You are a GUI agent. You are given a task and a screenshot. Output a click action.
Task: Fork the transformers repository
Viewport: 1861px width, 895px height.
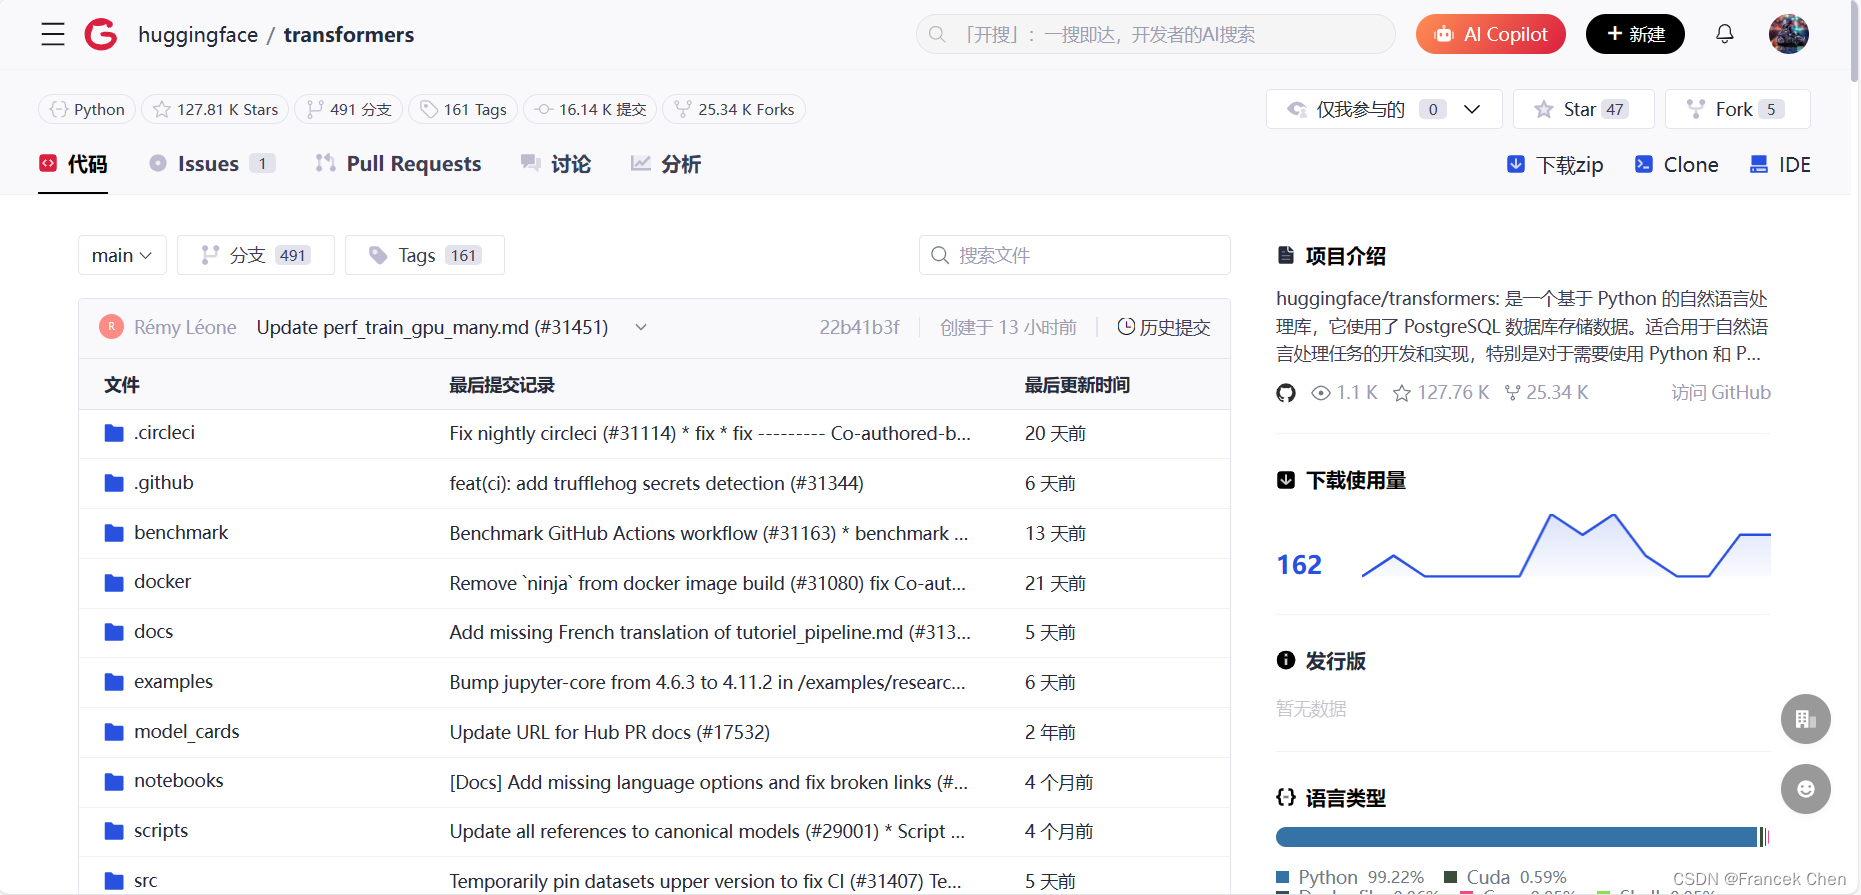[x=1737, y=109]
